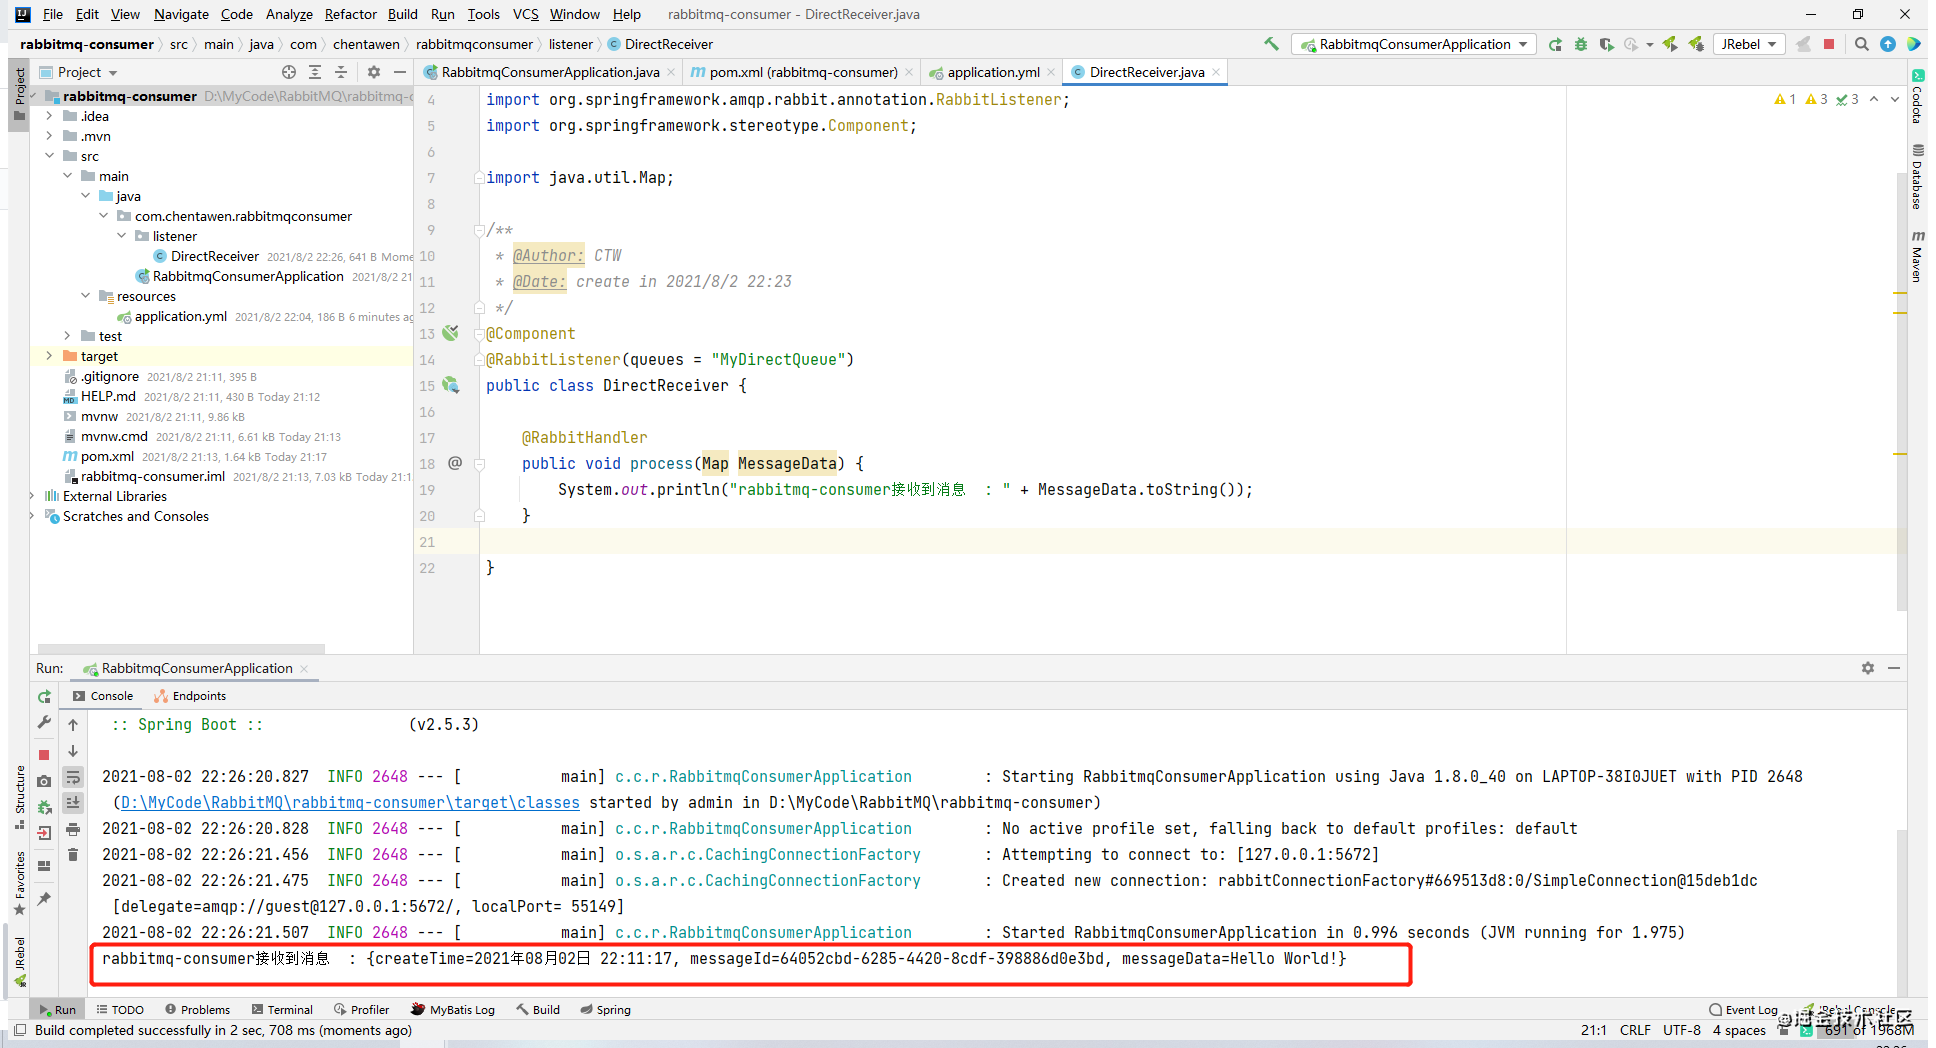Toggle scroll to end in console
1936x1048 pixels.
coord(73,803)
